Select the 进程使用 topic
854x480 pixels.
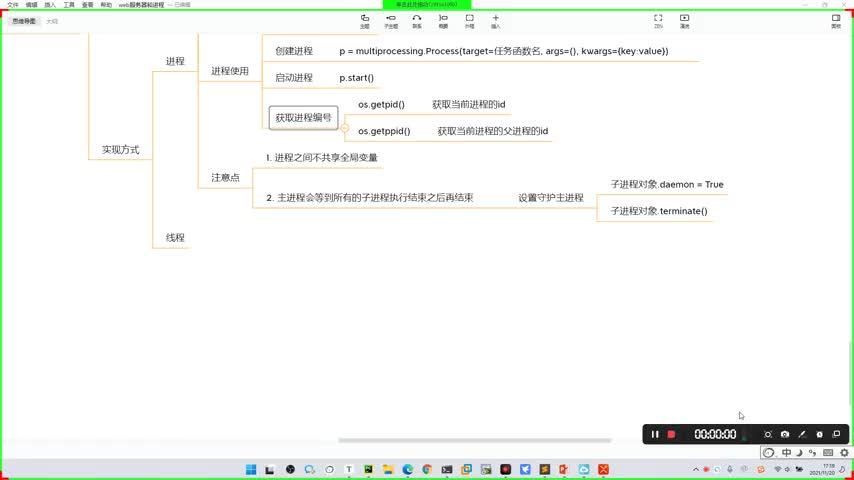click(230, 71)
